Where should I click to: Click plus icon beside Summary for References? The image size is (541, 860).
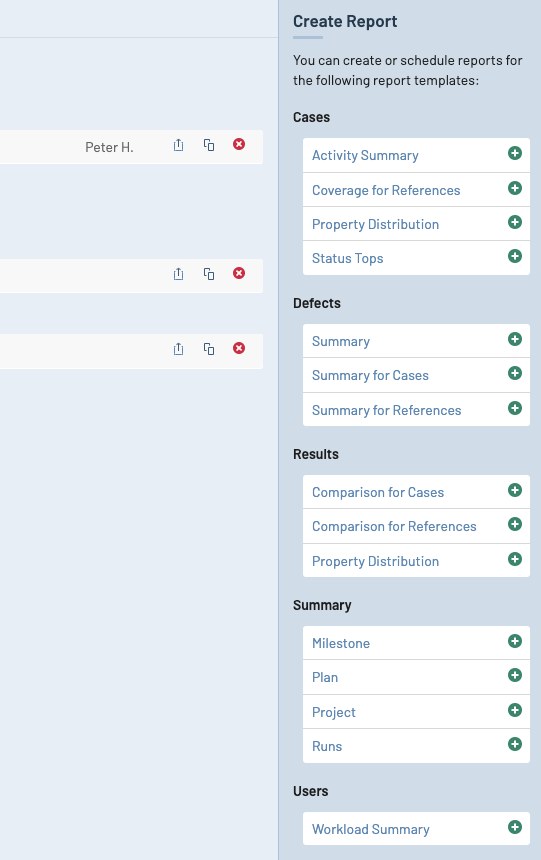(x=515, y=408)
